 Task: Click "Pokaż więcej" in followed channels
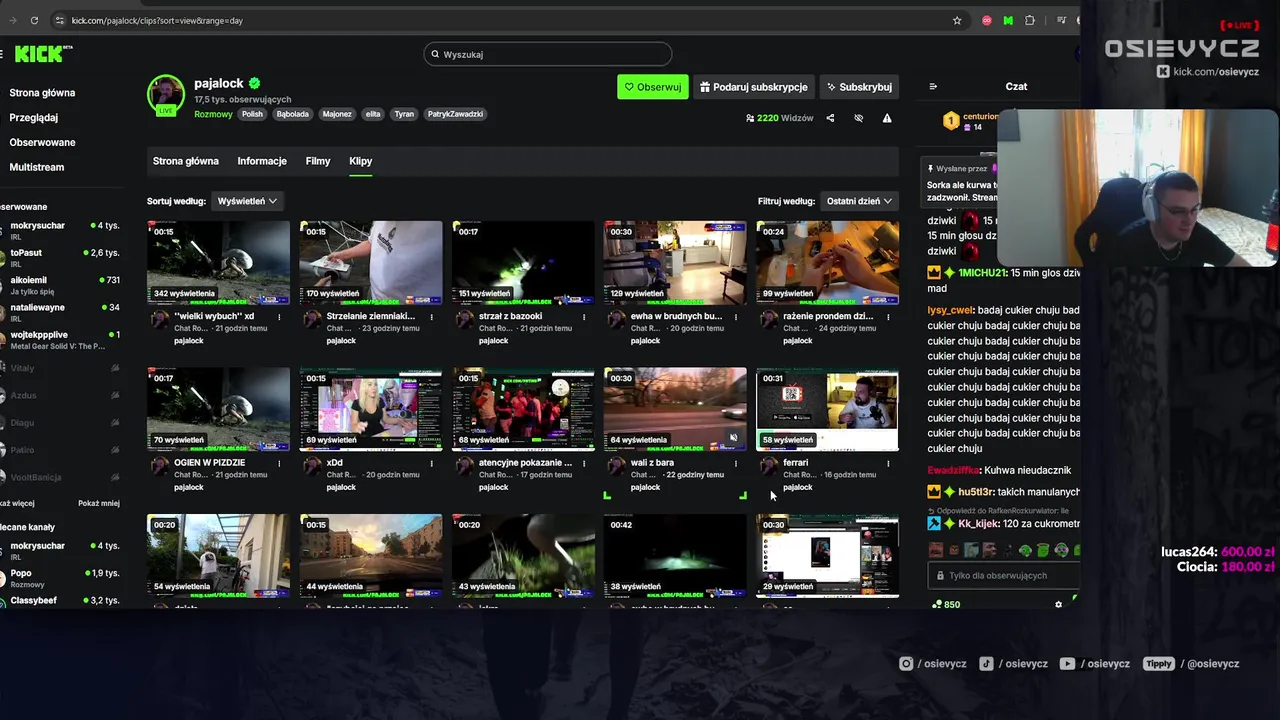[18, 503]
